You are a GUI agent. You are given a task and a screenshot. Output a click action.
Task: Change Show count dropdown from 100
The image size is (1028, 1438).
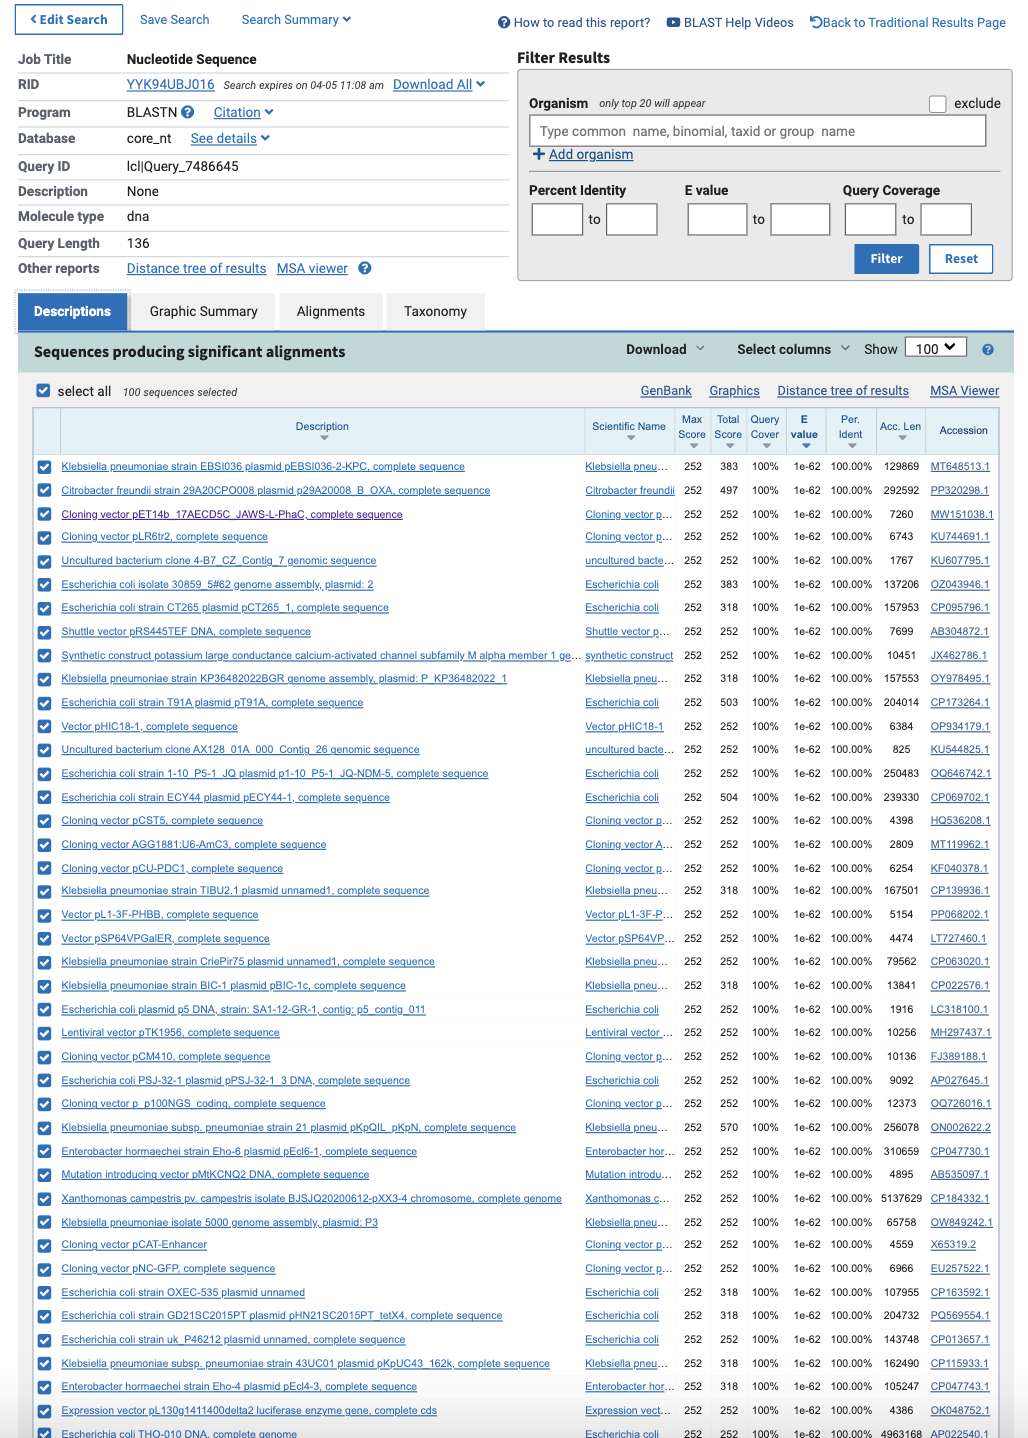[x=936, y=348]
